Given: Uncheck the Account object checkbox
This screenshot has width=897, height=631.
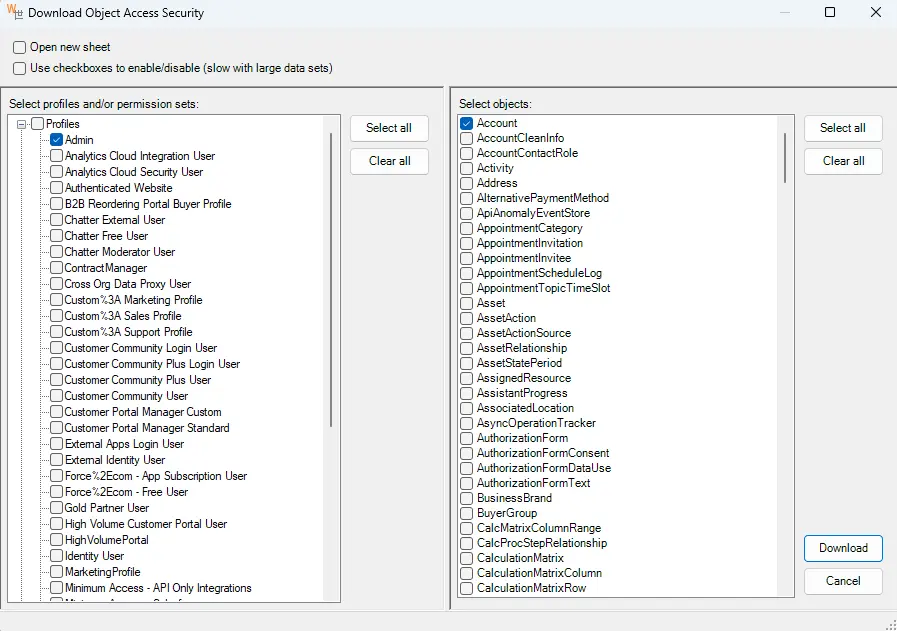Looking at the screenshot, I should coord(466,123).
